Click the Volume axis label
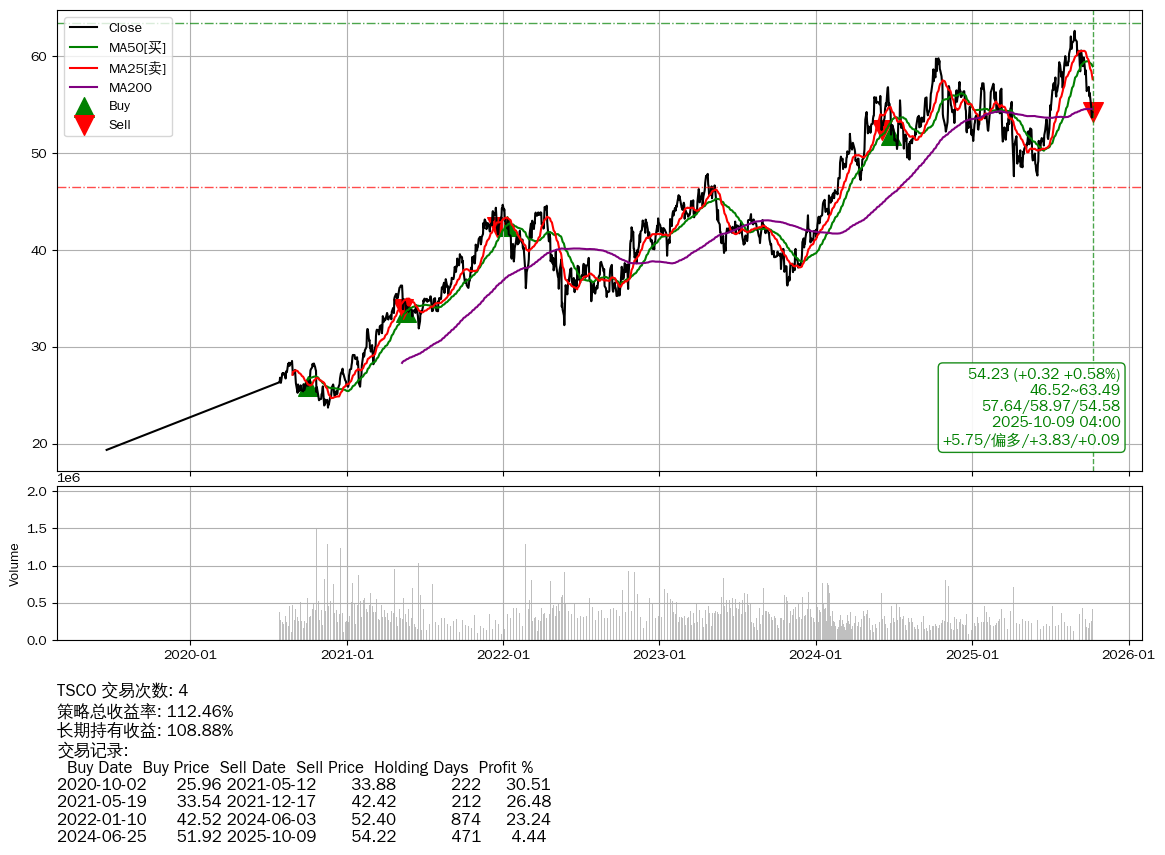The height and width of the screenshot is (855, 1165). pyautogui.click(x=14, y=564)
